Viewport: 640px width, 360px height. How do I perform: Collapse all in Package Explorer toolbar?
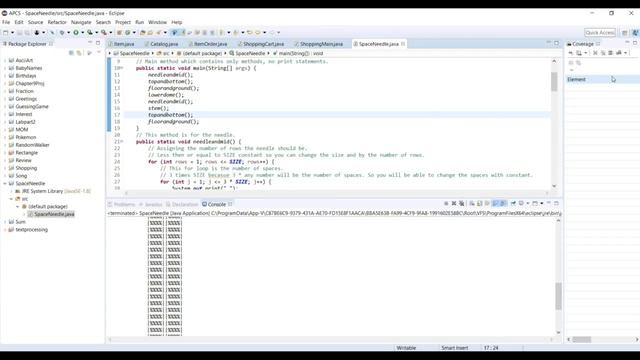point(71,53)
